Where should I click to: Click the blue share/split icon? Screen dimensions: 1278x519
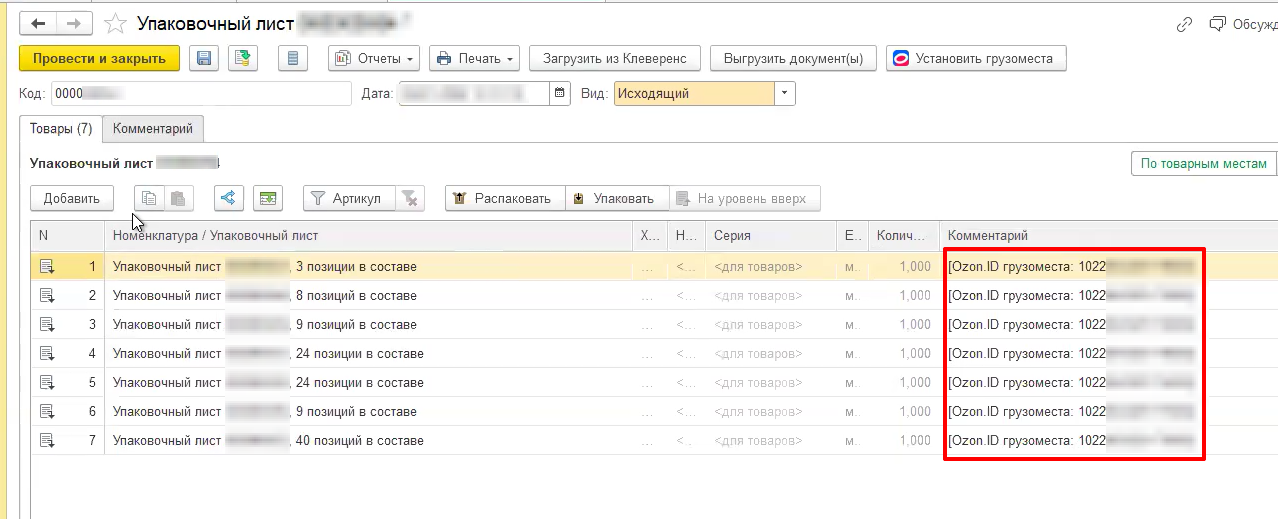click(x=229, y=198)
